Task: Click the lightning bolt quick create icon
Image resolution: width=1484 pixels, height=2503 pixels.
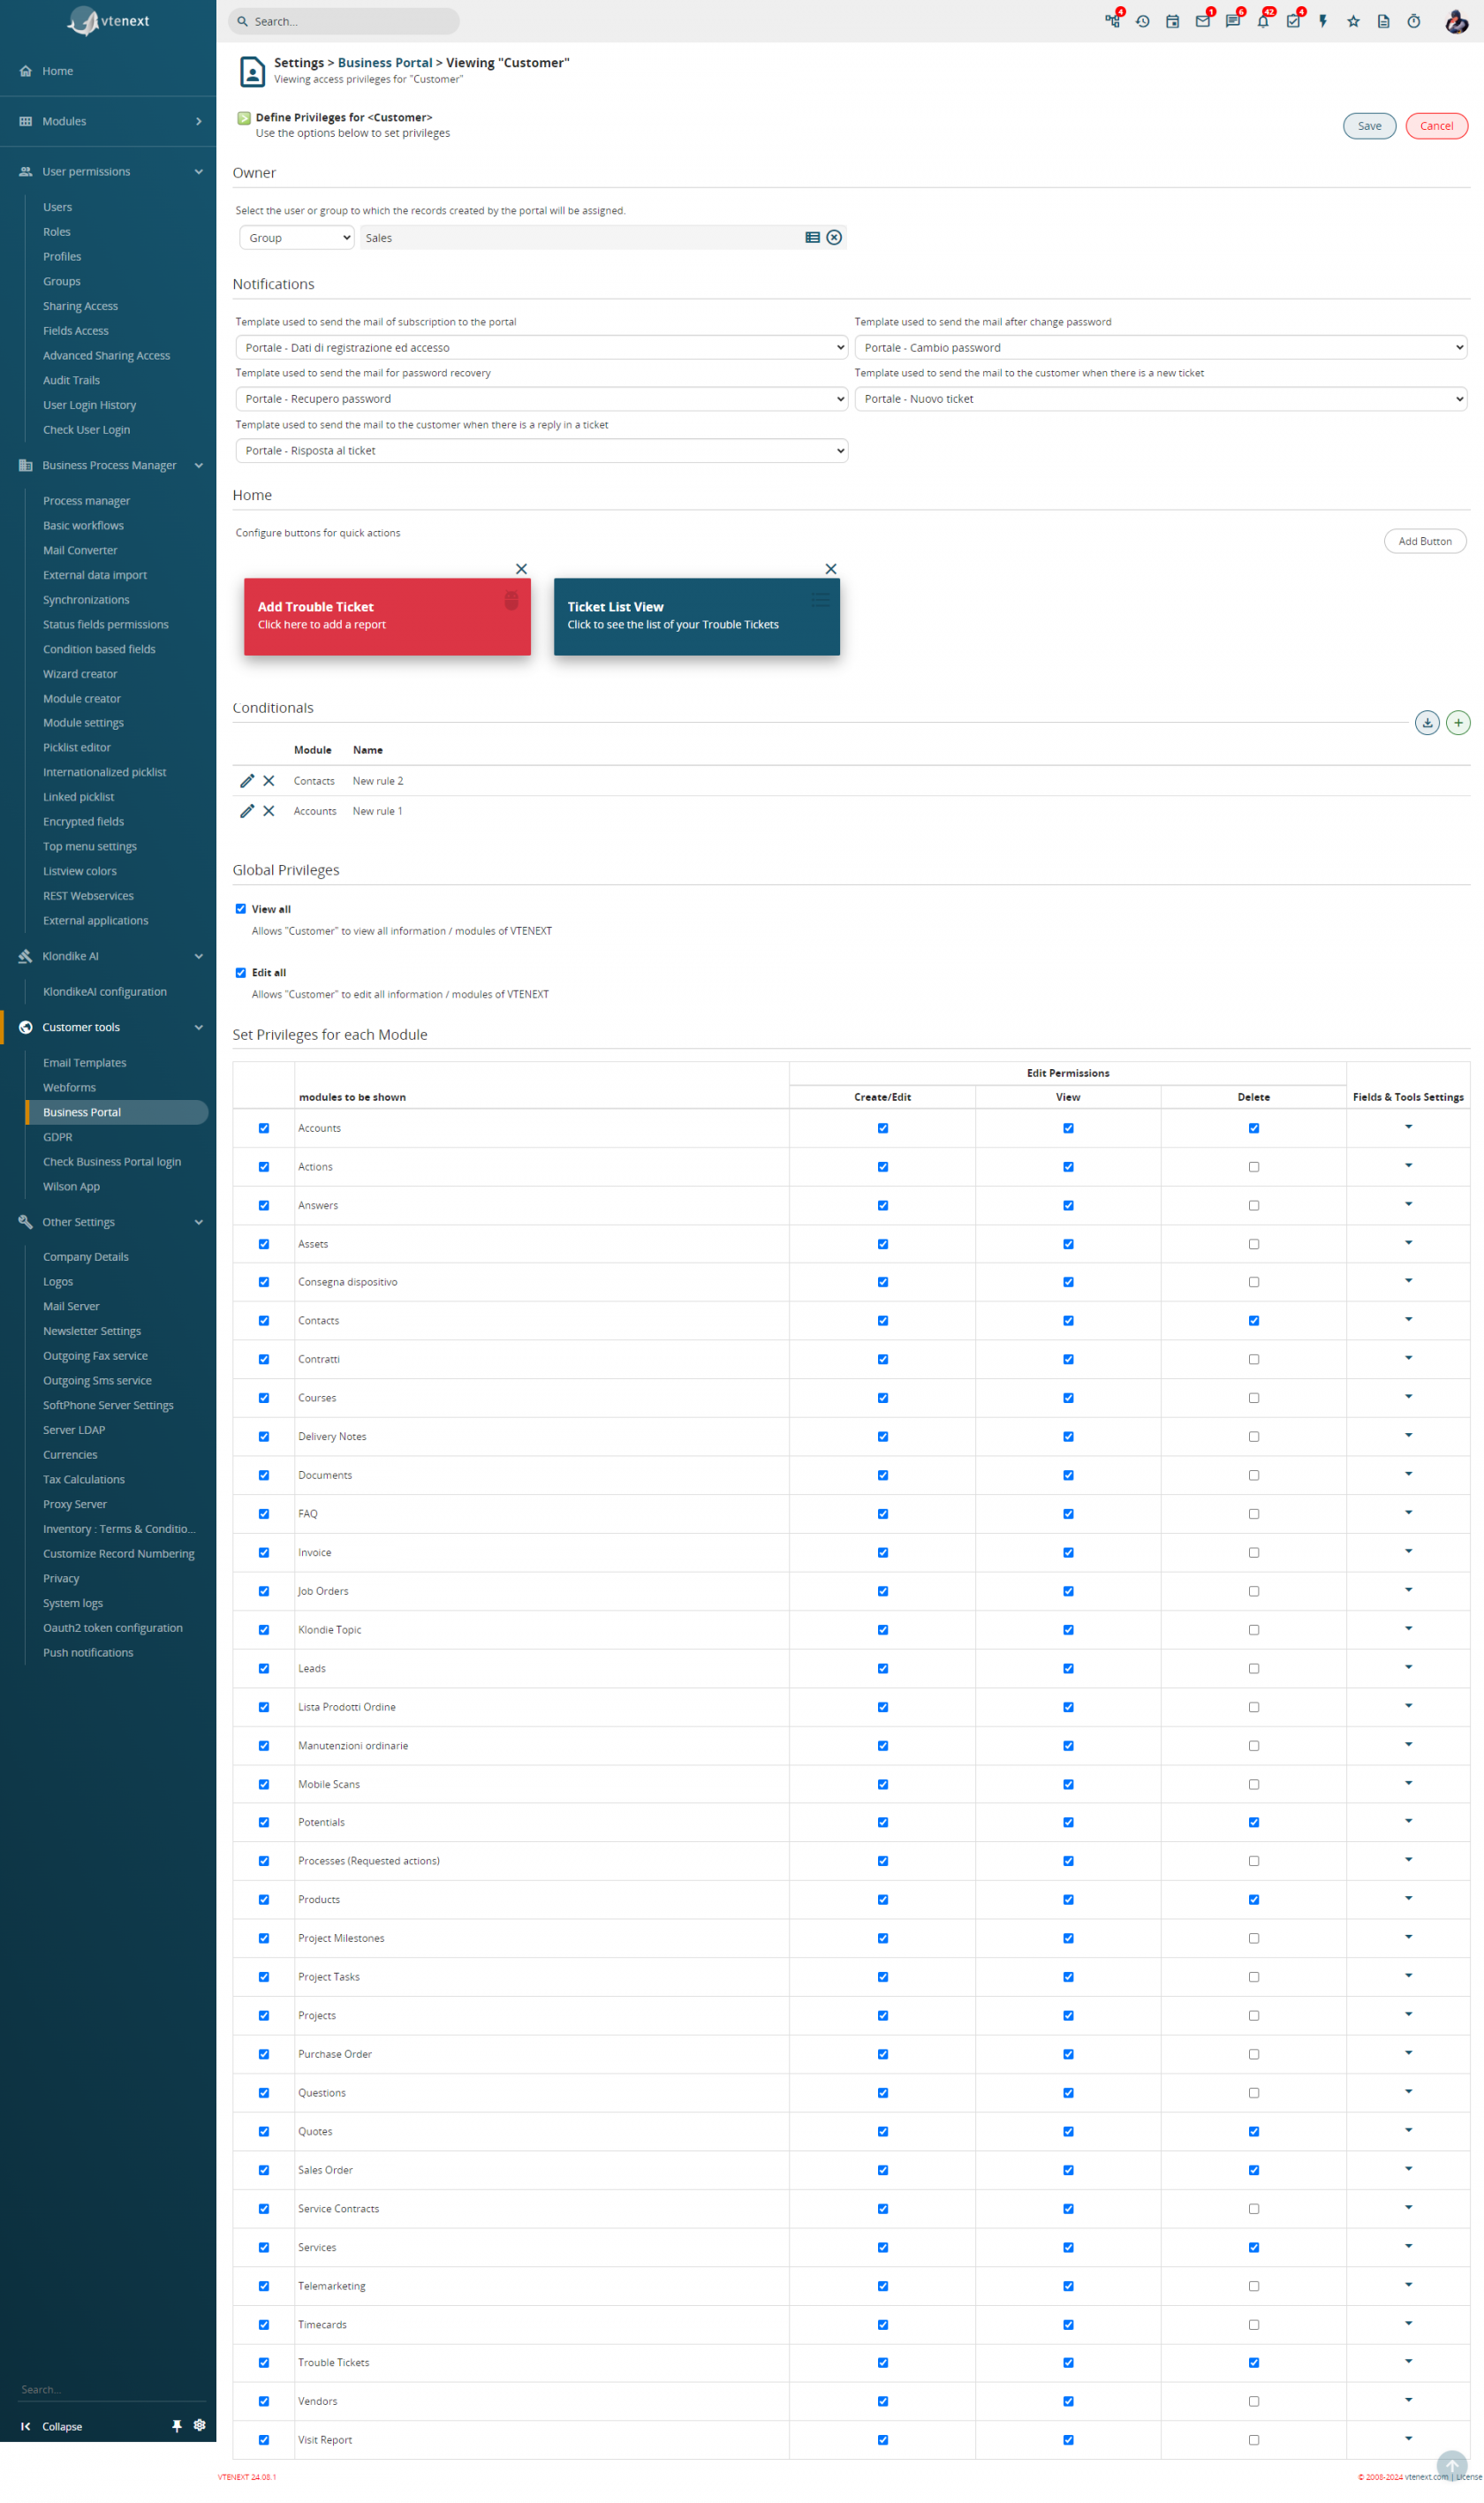Action: pos(1323,21)
